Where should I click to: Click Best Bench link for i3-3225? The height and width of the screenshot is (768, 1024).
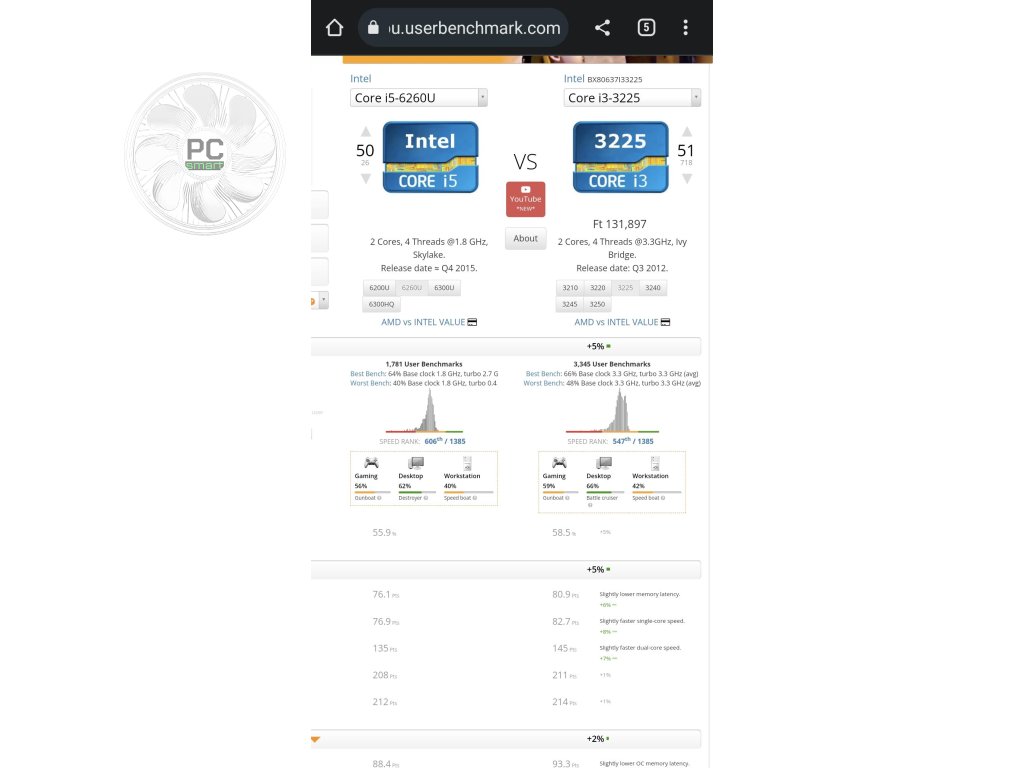point(543,374)
